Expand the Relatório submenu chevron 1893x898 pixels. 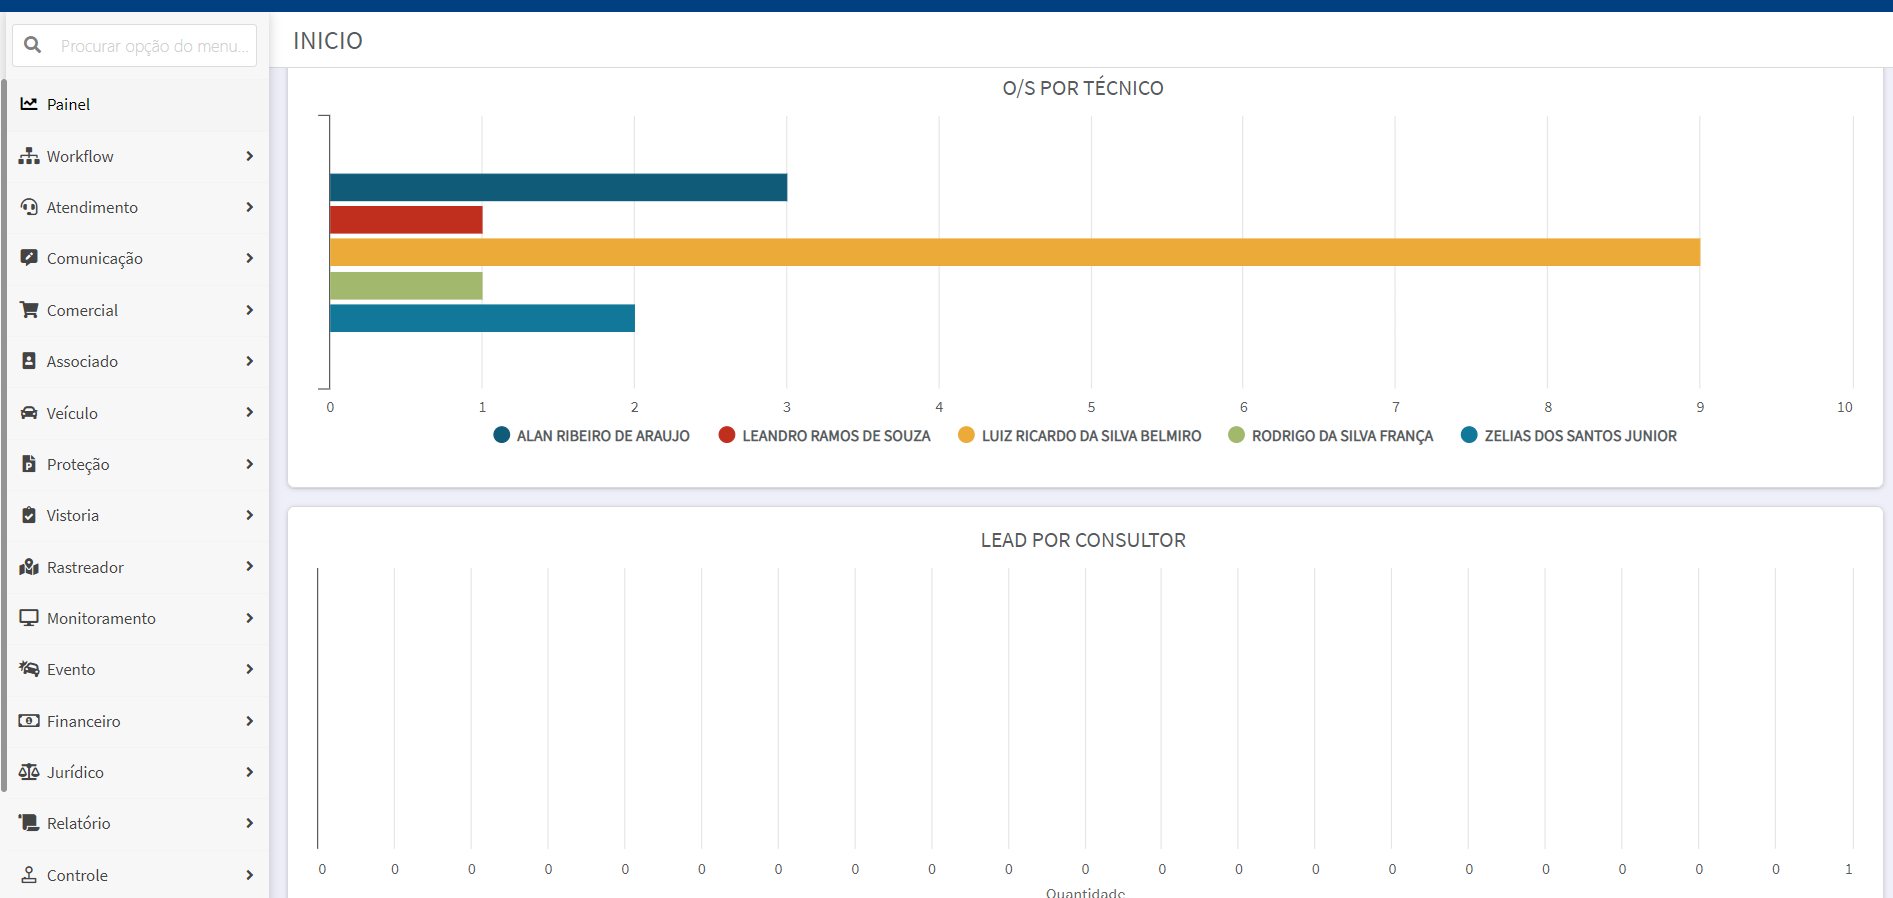(250, 823)
